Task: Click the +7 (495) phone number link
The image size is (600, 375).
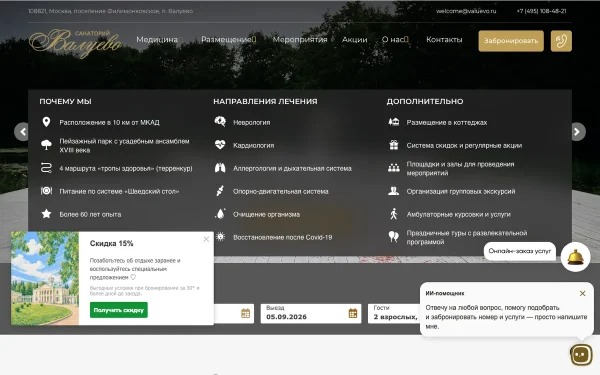Action: (x=541, y=11)
